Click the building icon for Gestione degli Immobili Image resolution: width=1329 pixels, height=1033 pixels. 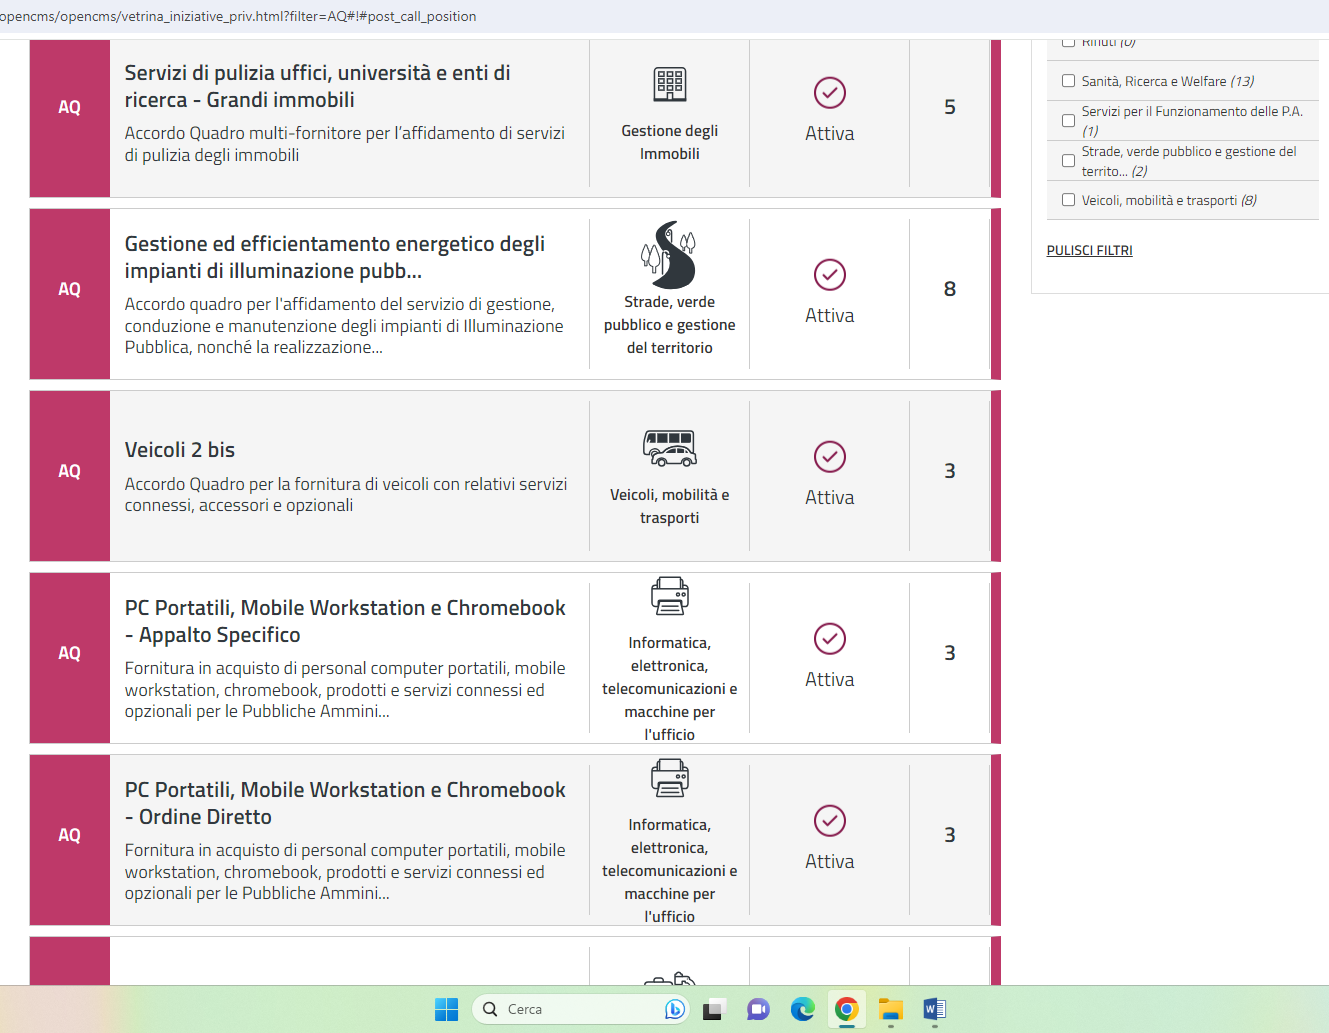coord(669,85)
